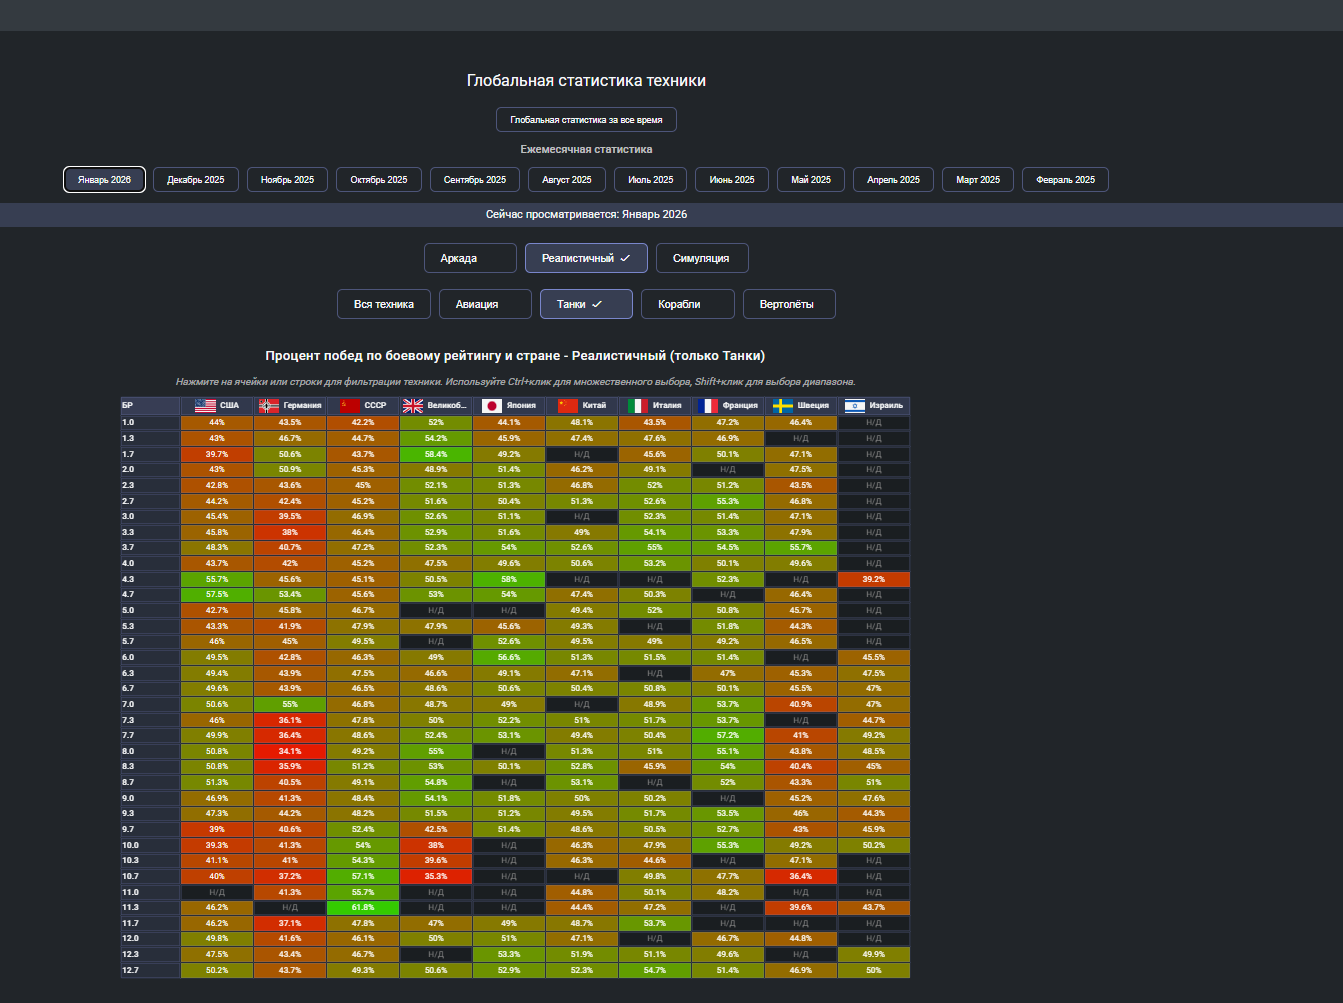The width and height of the screenshot is (1343, 1003).
Task: Switch to Август 2025
Action: 567,180
